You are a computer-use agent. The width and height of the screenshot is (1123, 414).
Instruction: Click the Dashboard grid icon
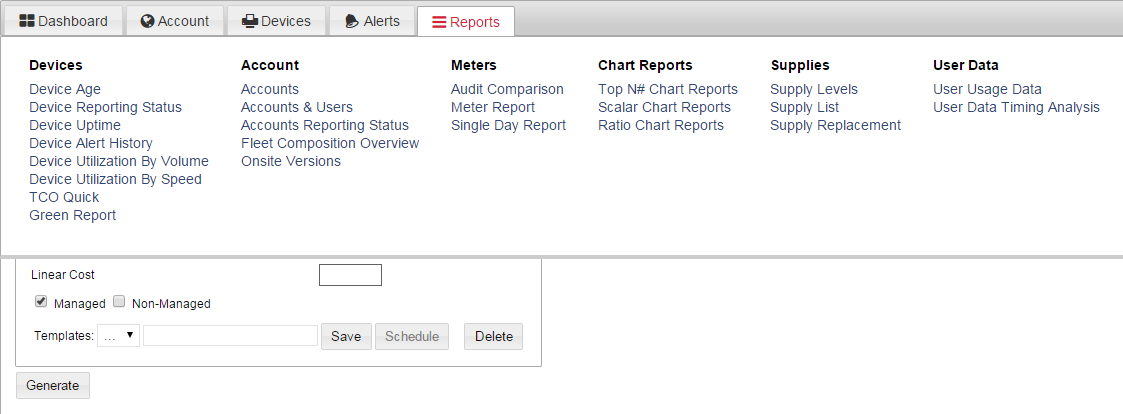(26, 21)
